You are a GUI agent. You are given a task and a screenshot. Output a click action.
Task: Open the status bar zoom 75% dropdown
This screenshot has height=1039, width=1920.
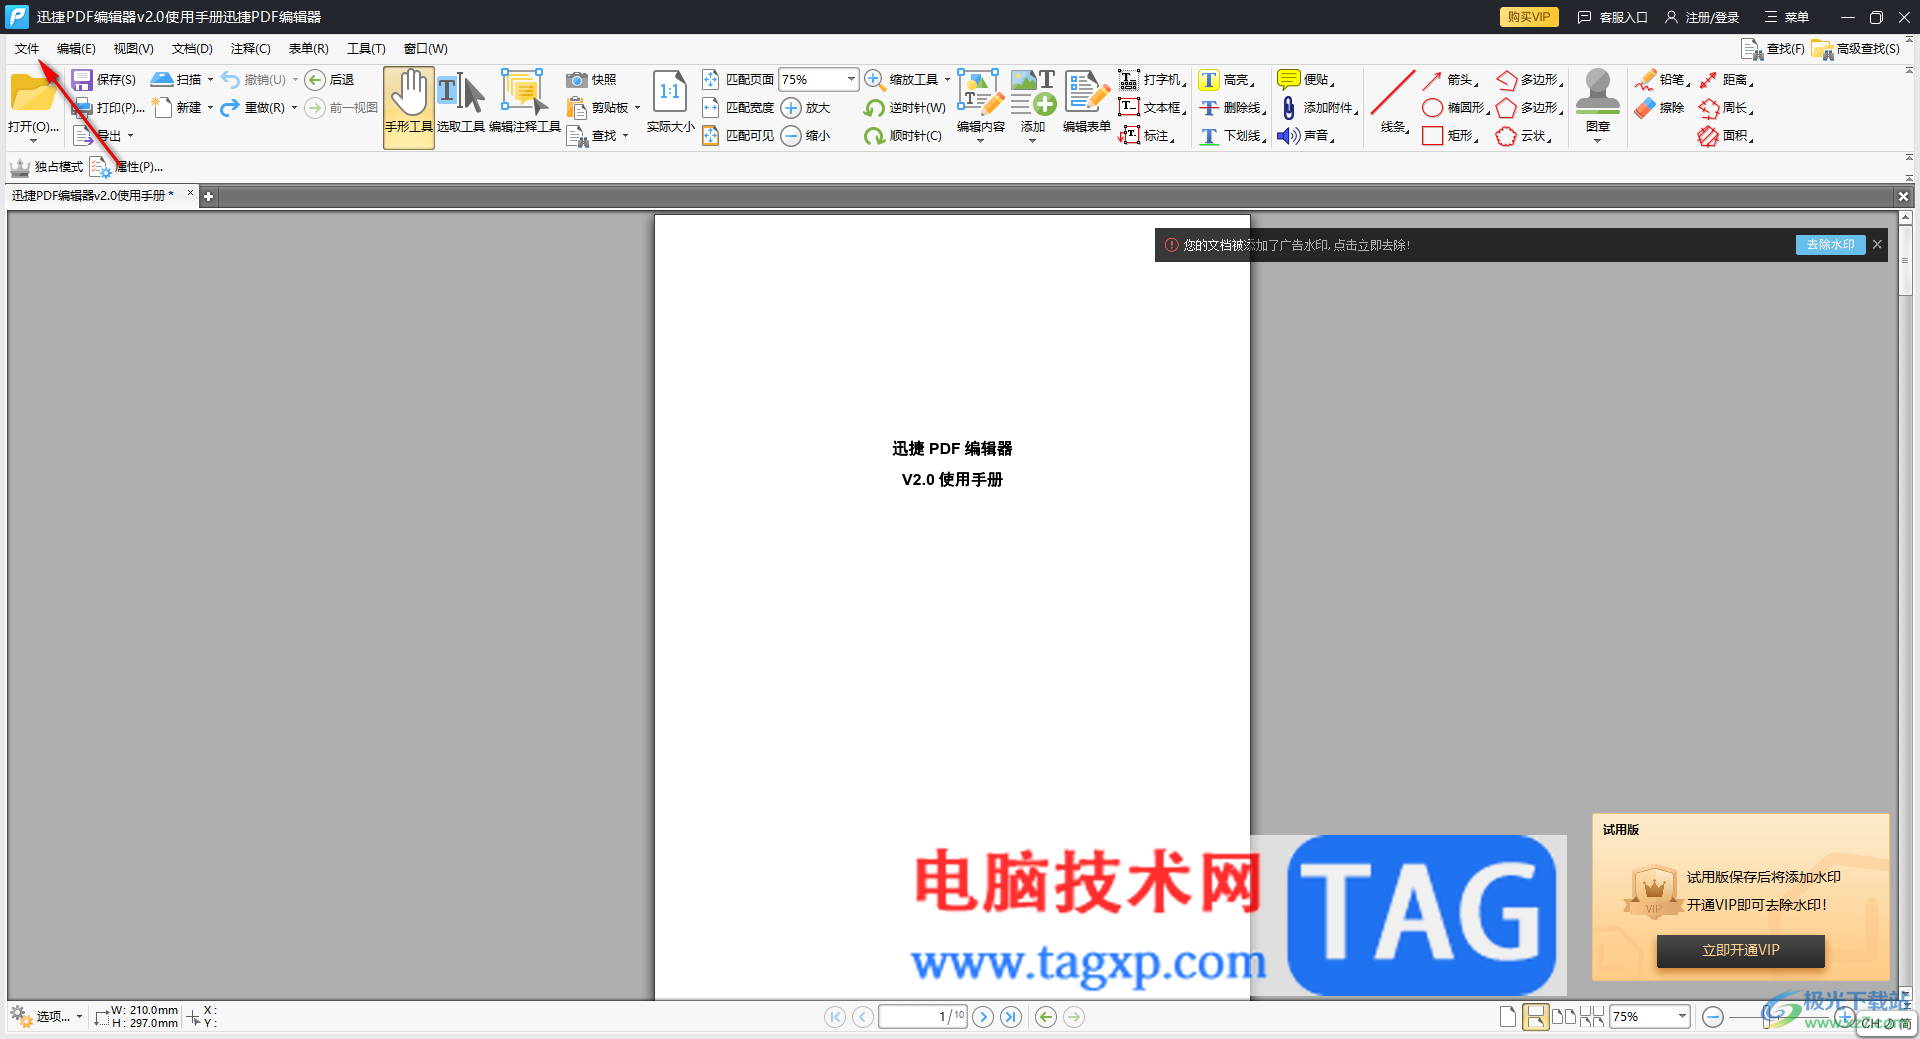coord(1682,1017)
